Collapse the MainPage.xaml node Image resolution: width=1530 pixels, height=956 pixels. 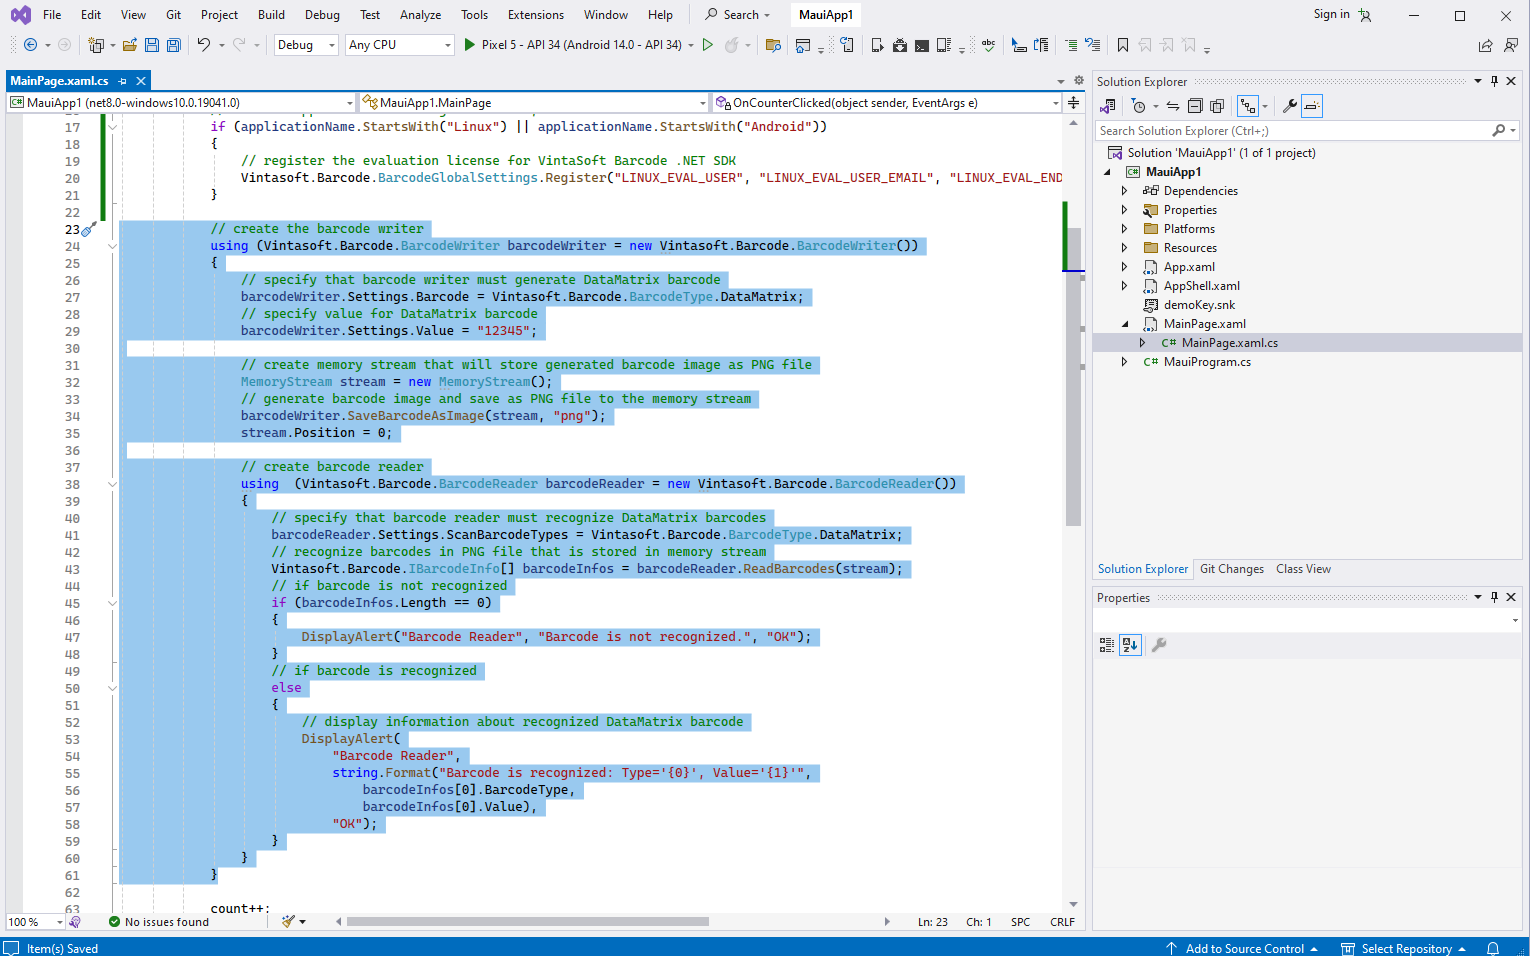click(x=1124, y=324)
